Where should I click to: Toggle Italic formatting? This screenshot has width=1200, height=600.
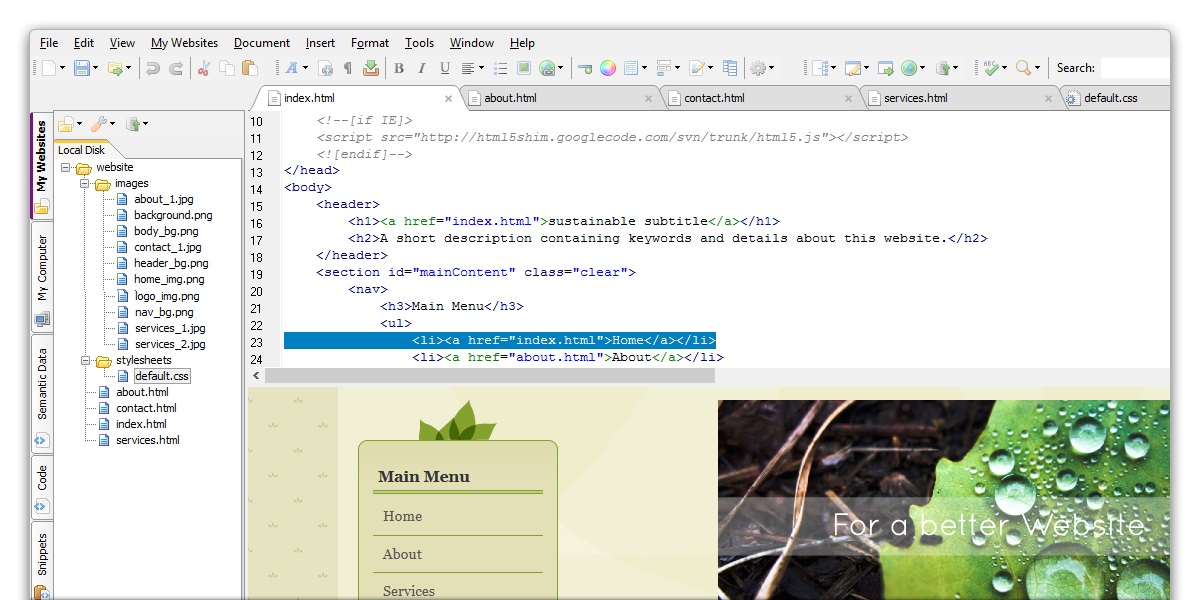[421, 68]
